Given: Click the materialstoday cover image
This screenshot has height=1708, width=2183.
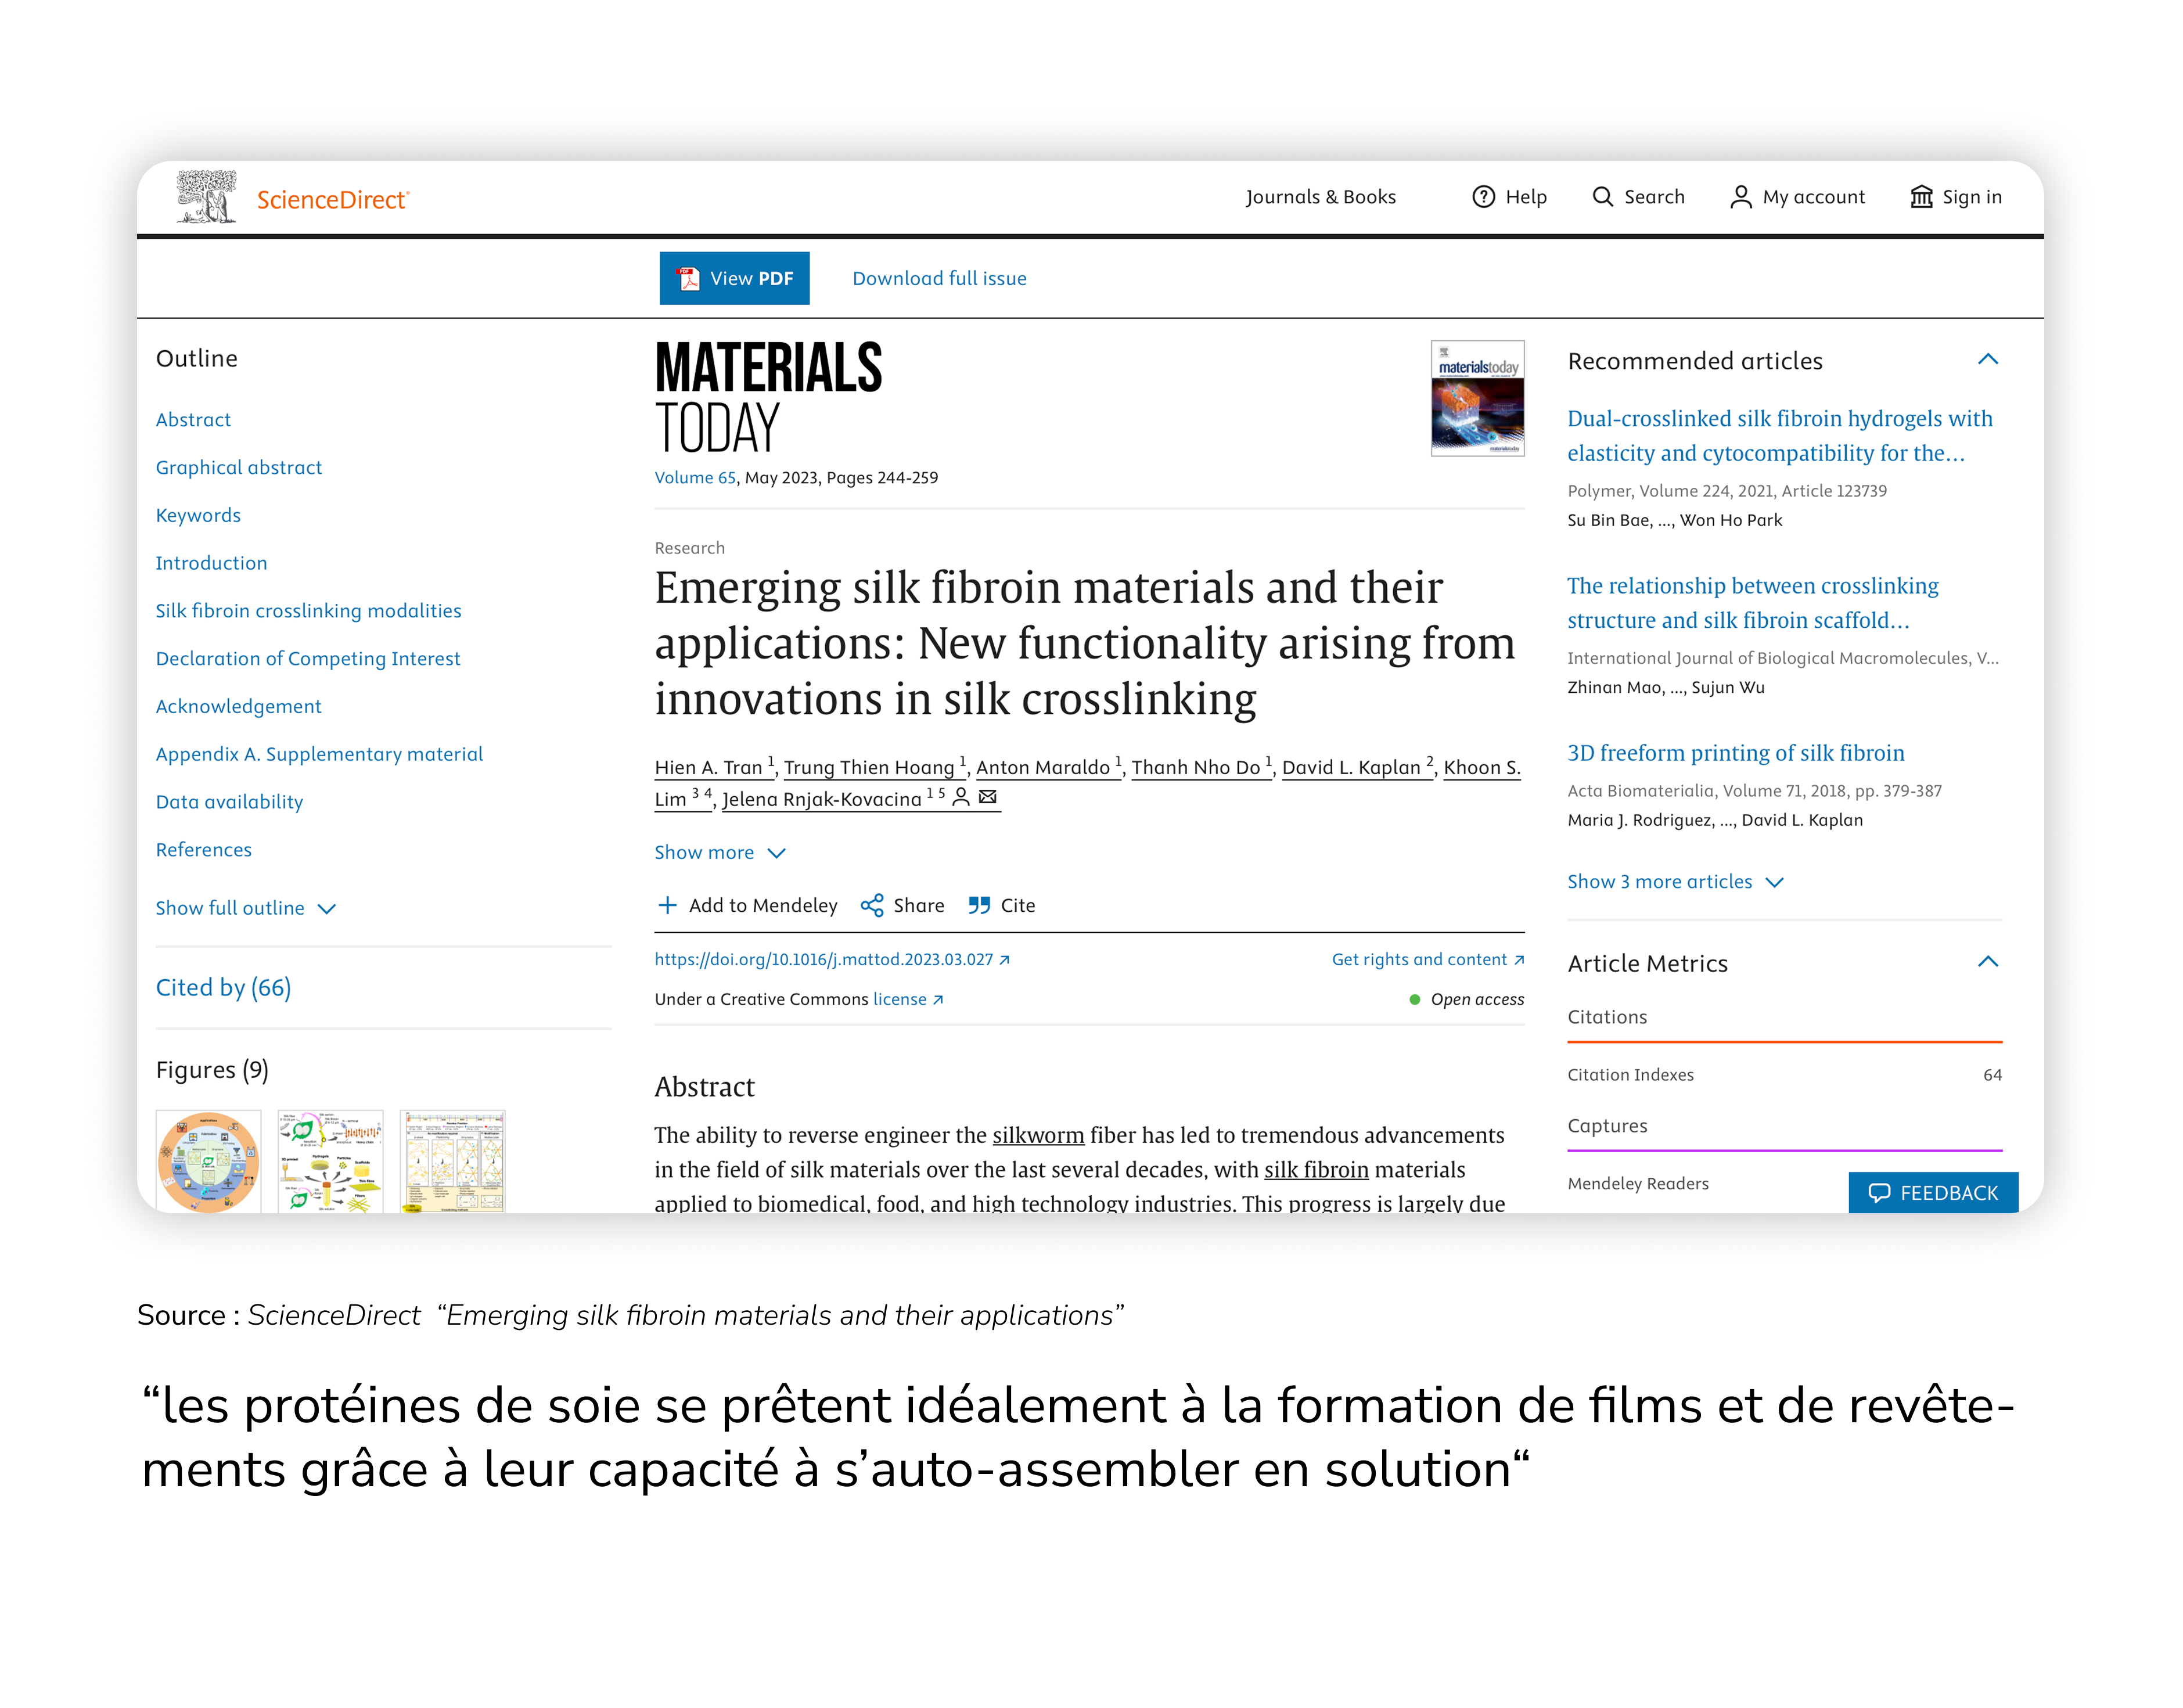Looking at the screenshot, I should pyautogui.click(x=1477, y=398).
